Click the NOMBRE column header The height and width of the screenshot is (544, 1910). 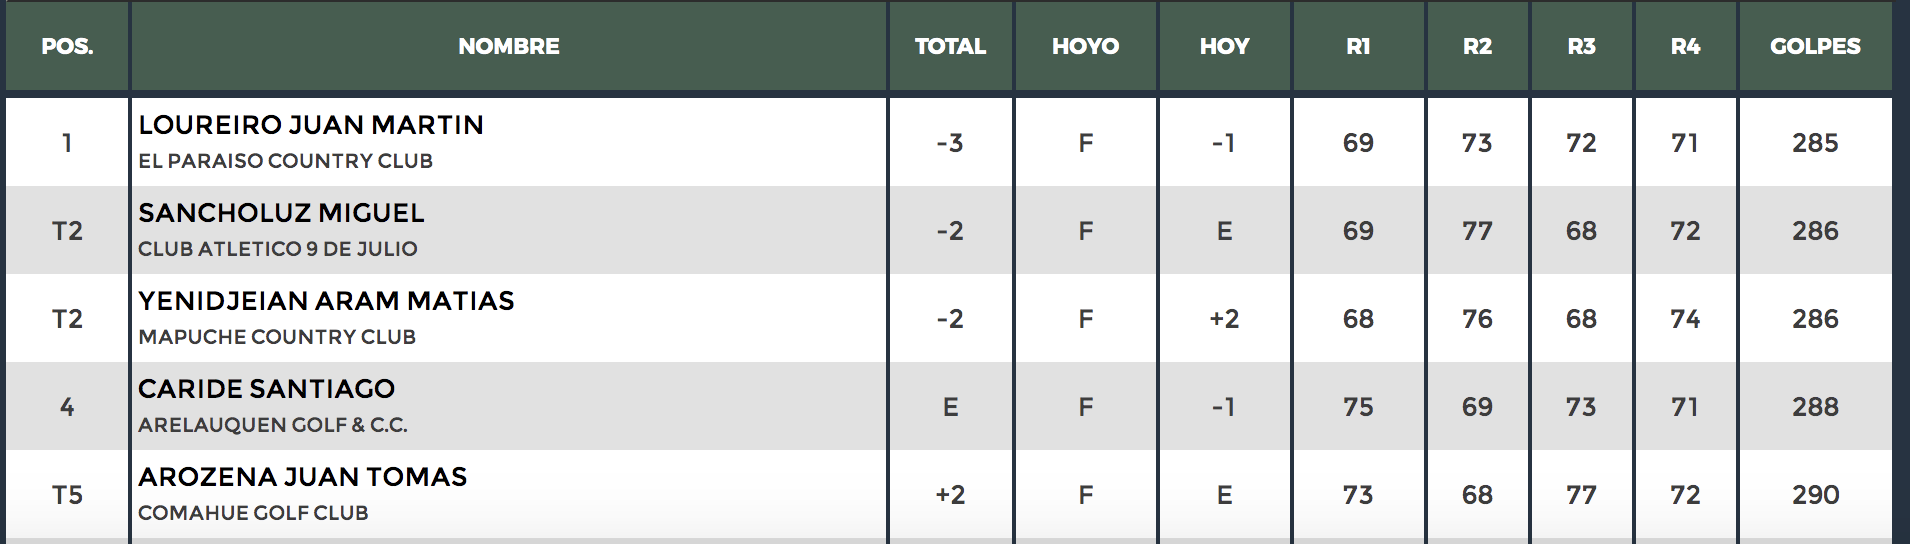click(508, 46)
